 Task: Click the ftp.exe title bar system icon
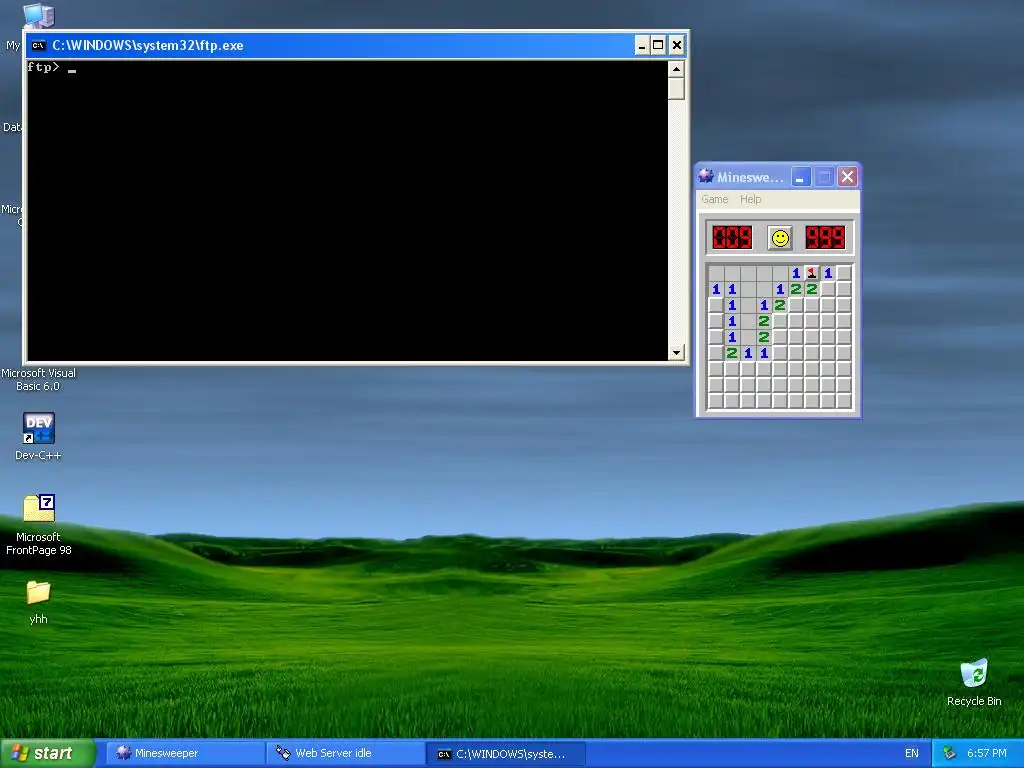coord(39,45)
